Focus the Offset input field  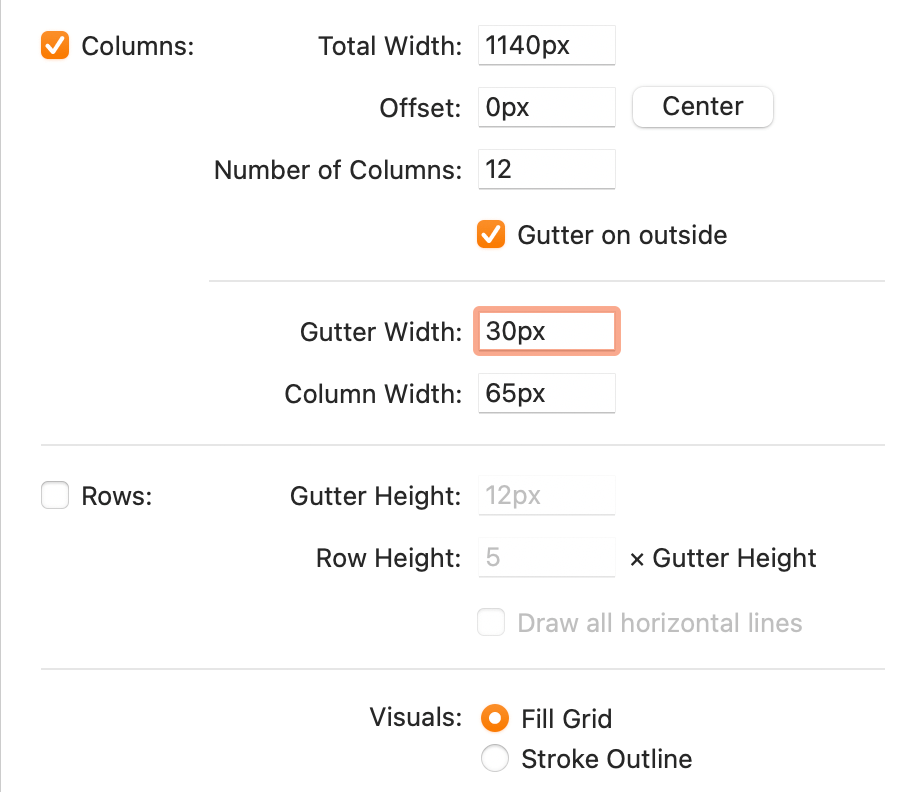pos(546,107)
